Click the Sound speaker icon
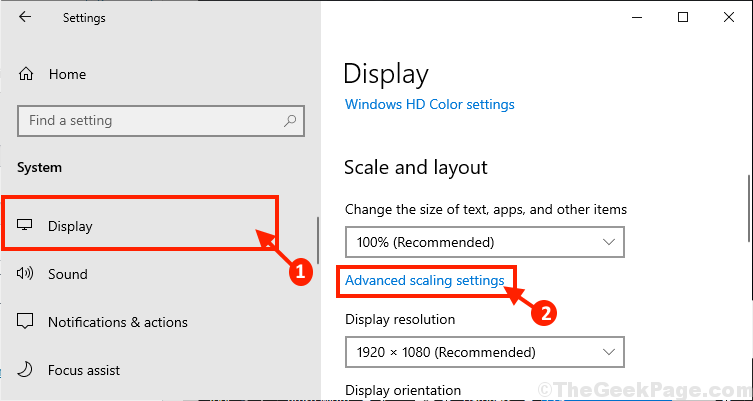The width and height of the screenshot is (753, 401). point(24,274)
